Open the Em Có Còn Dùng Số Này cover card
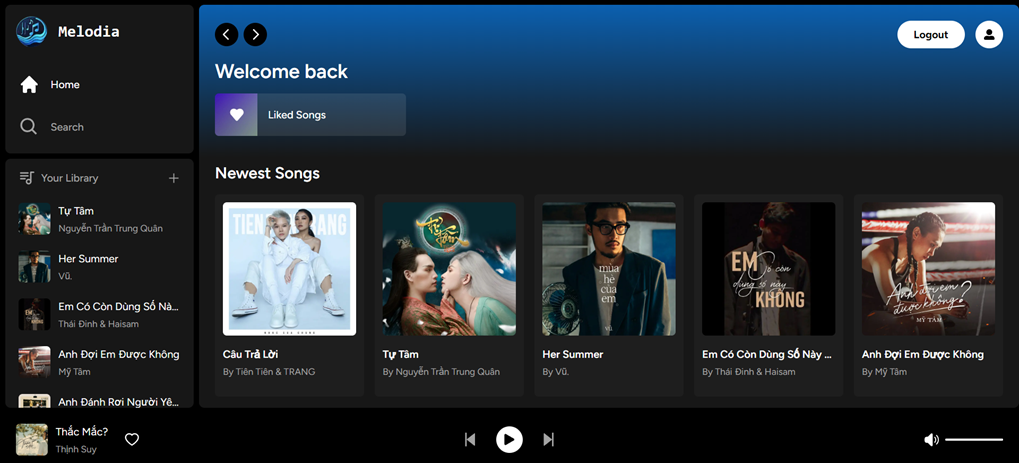Screen dimensions: 1019x463 pyautogui.click(x=768, y=269)
